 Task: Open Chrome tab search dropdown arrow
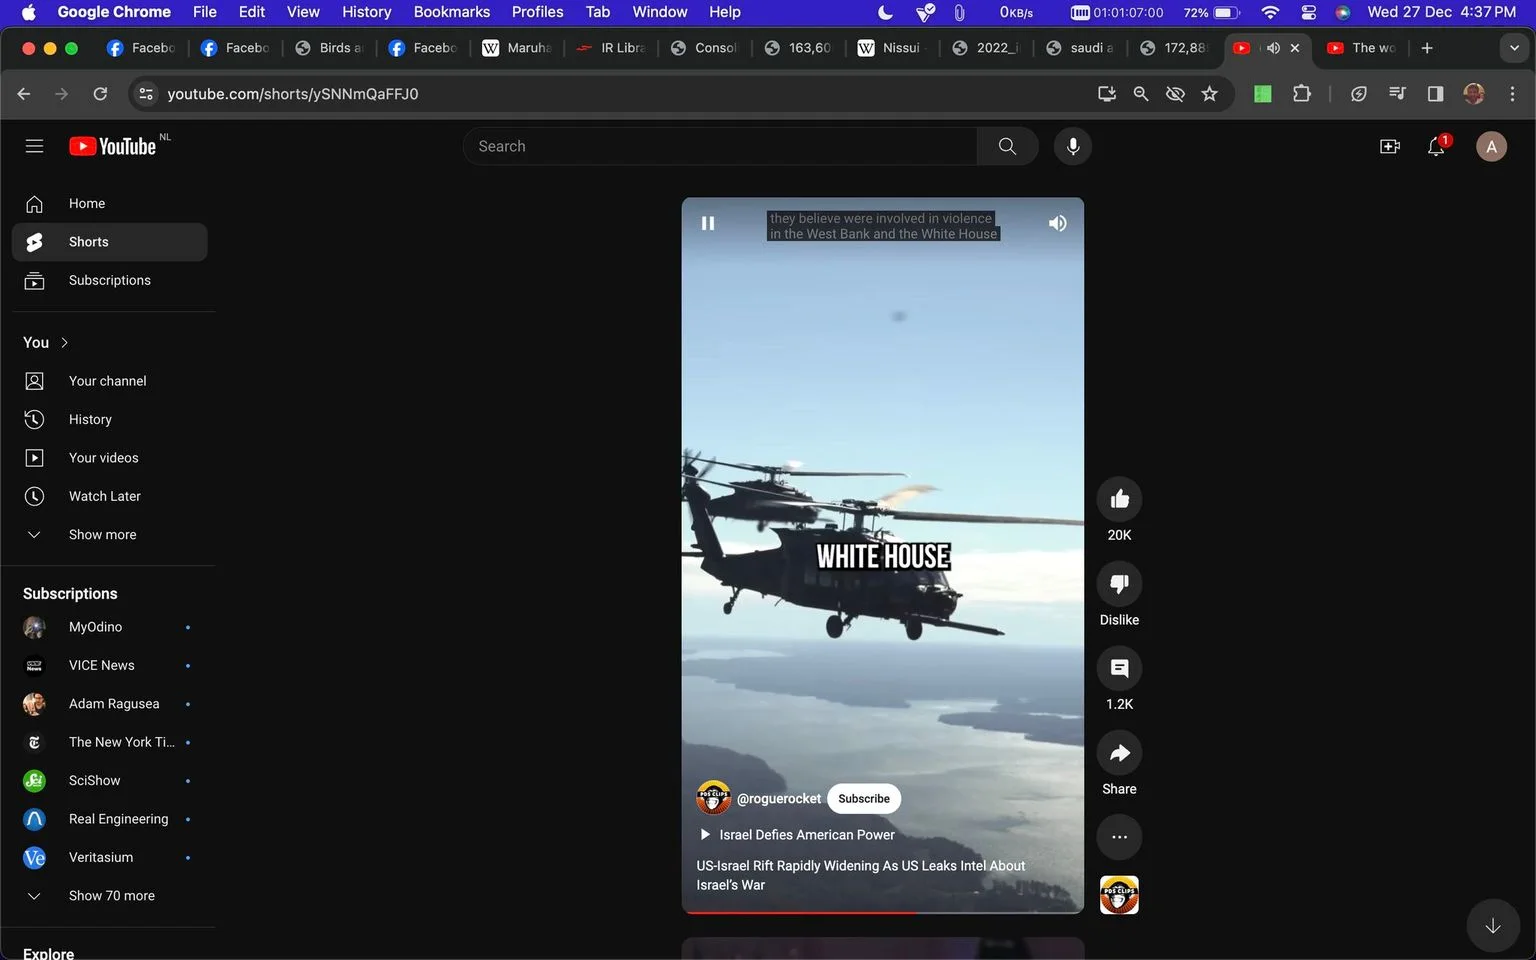(1513, 48)
